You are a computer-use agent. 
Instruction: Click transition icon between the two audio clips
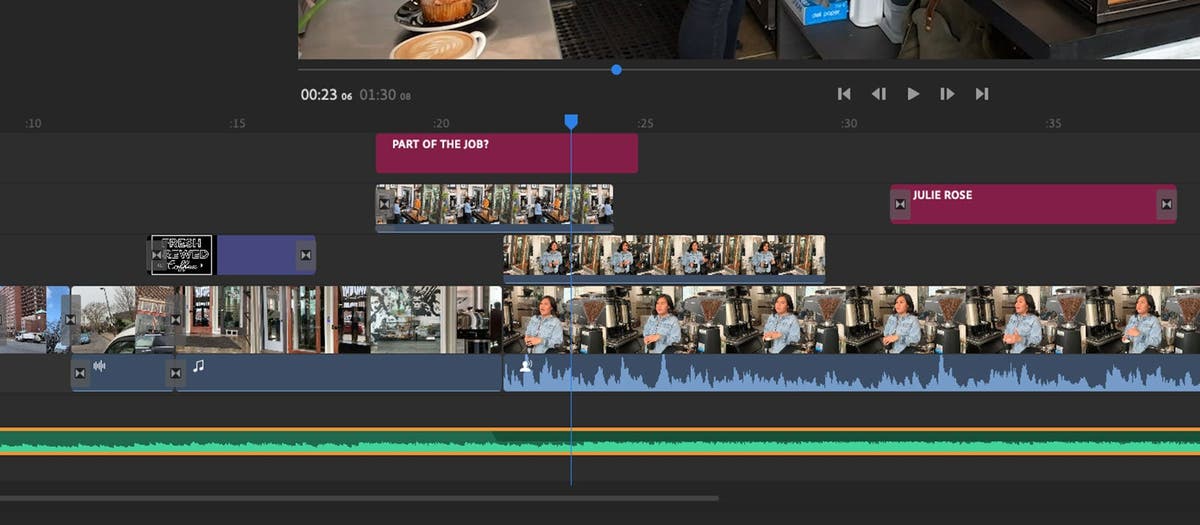tap(176, 373)
